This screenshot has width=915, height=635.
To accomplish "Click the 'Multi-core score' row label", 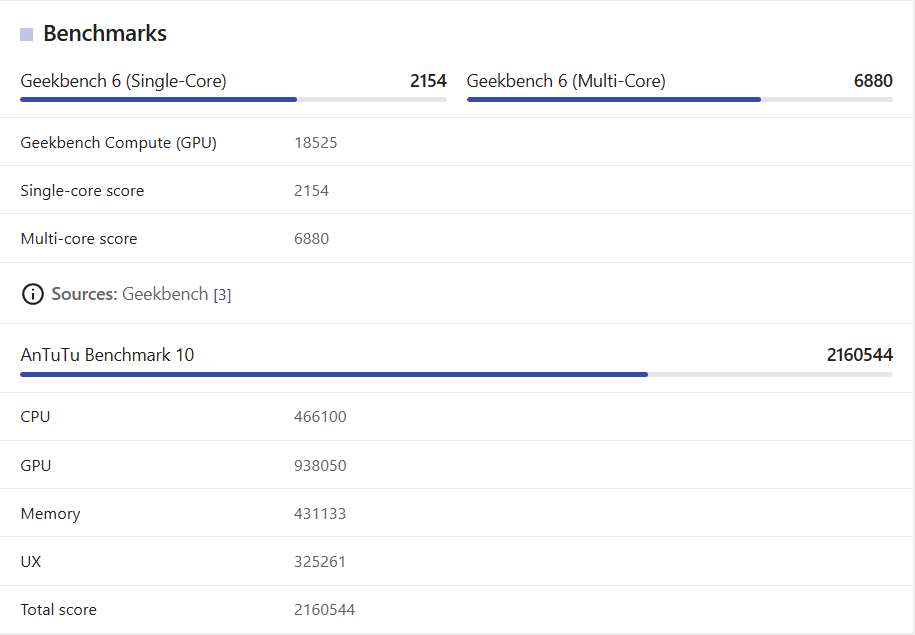I will pos(79,239).
